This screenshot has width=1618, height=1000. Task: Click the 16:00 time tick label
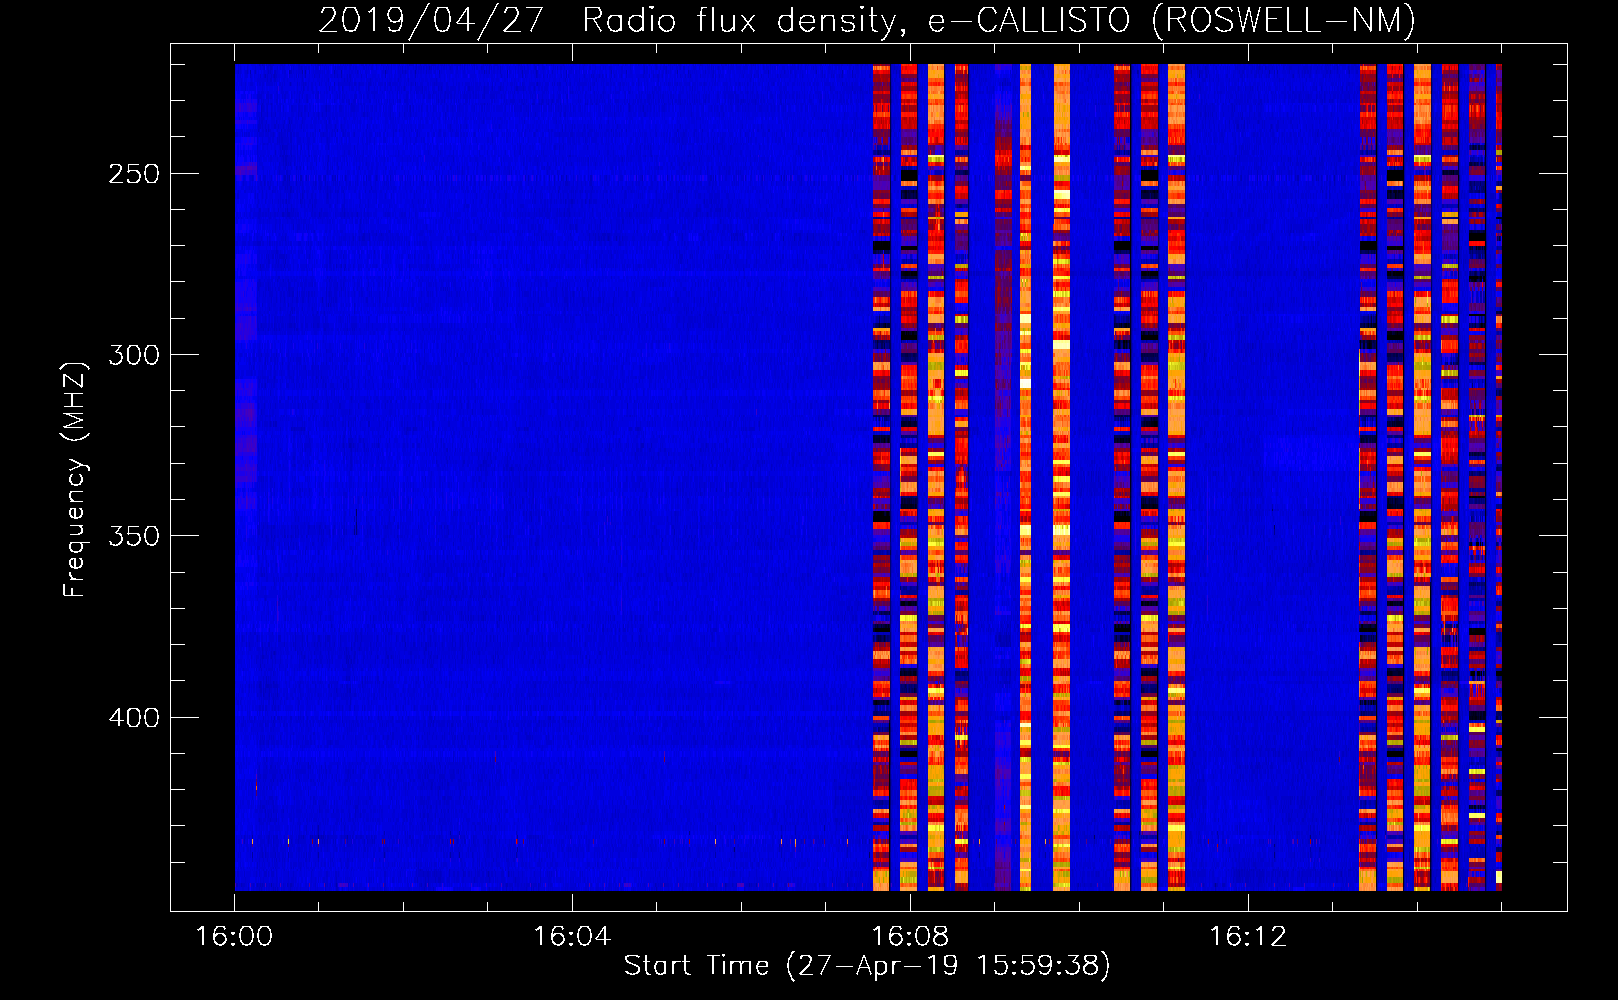click(234, 937)
